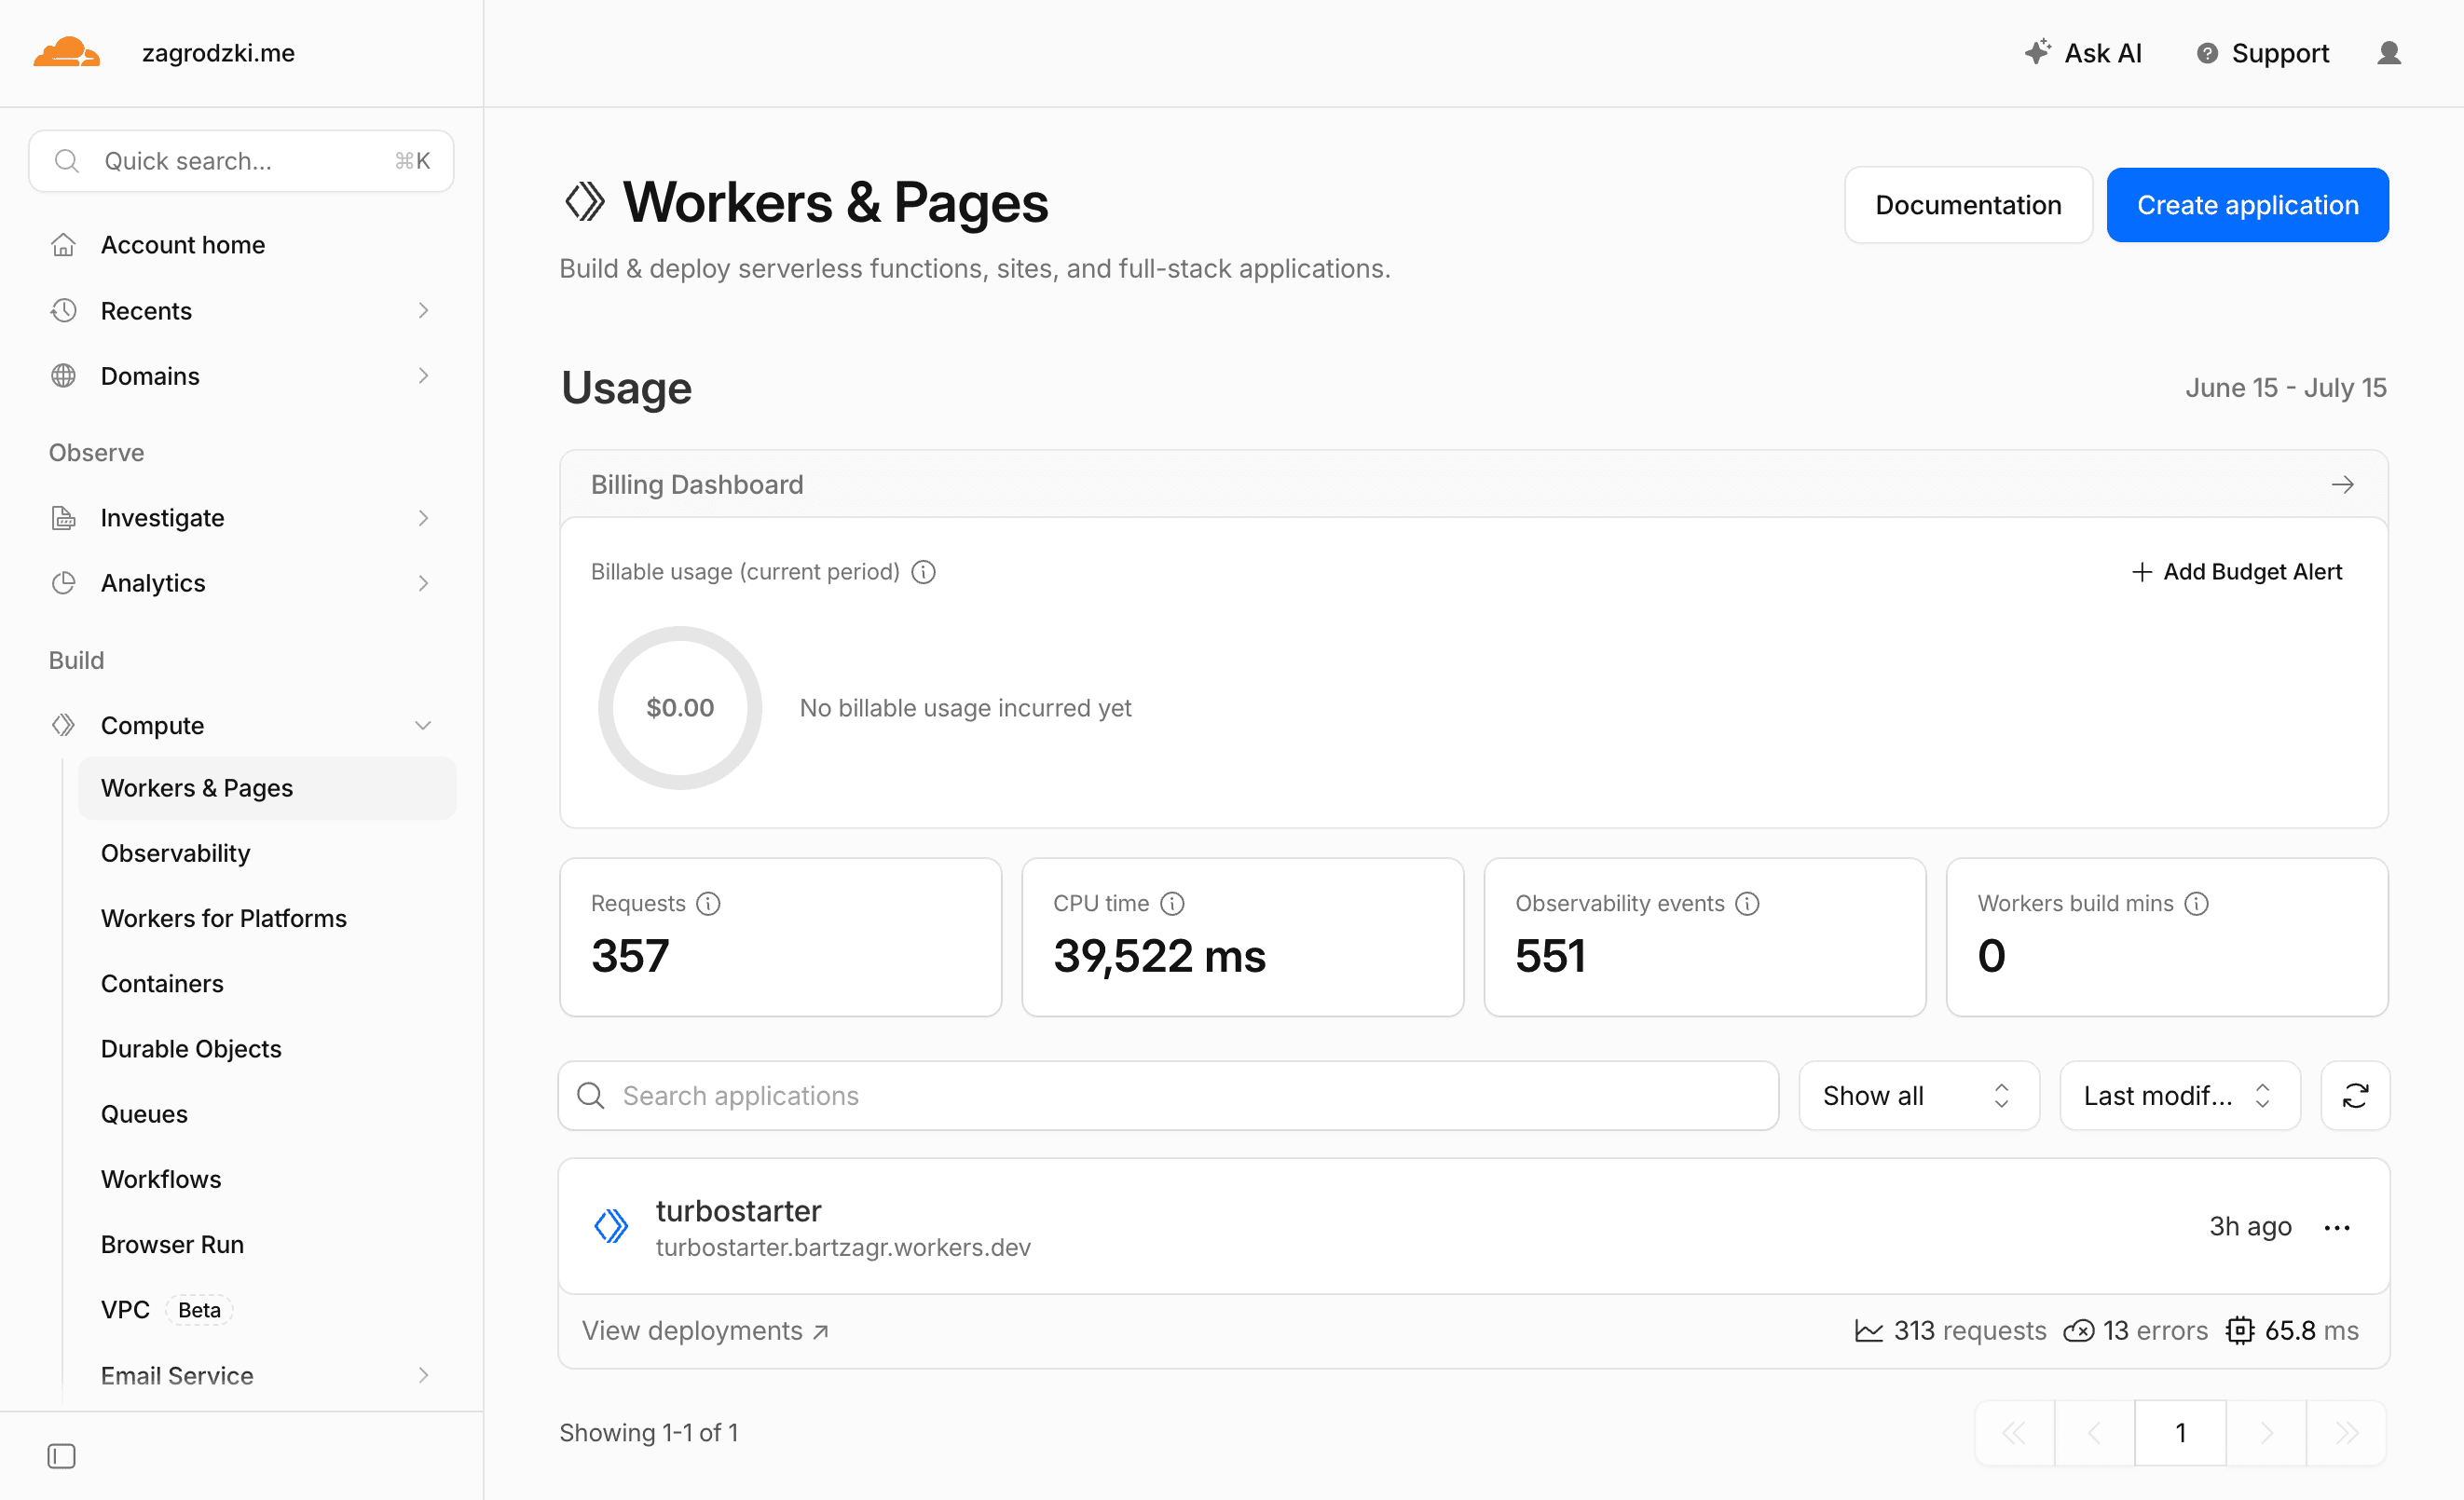Select Workers & Pages in sidebar
This screenshot has height=1500, width=2464.
pyautogui.click(x=267, y=788)
